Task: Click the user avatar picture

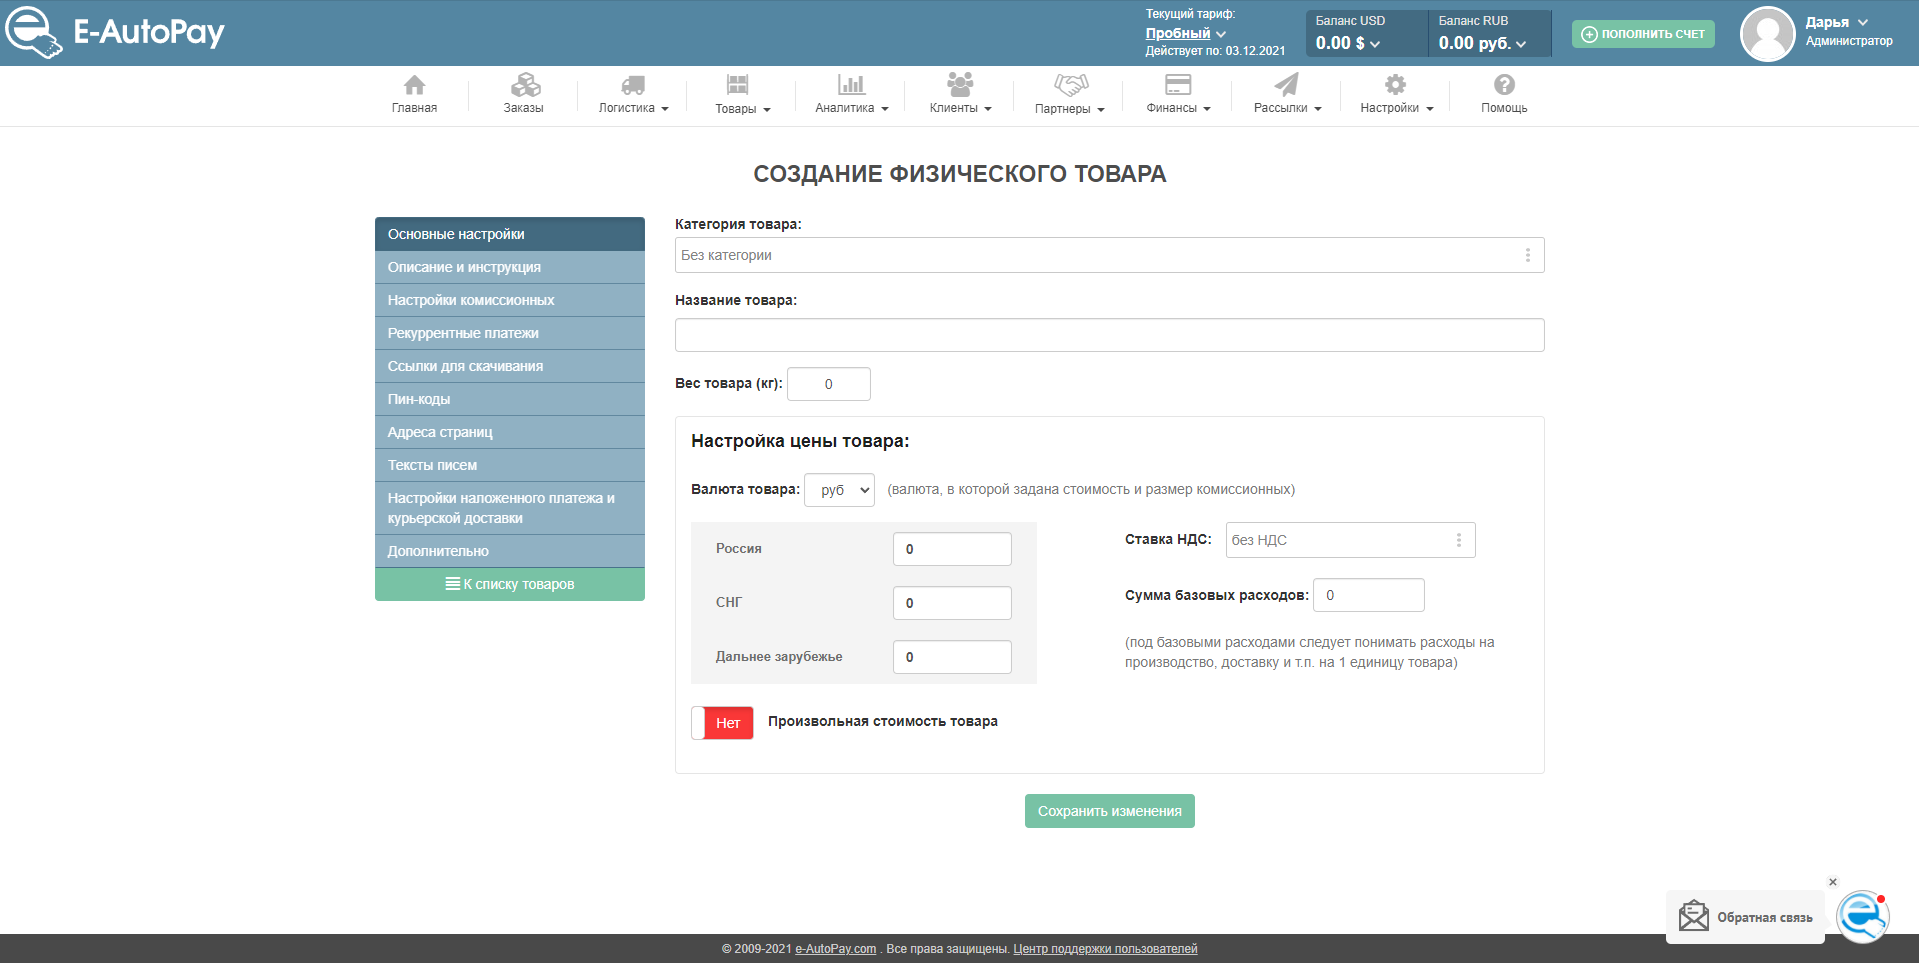Action: (1768, 34)
